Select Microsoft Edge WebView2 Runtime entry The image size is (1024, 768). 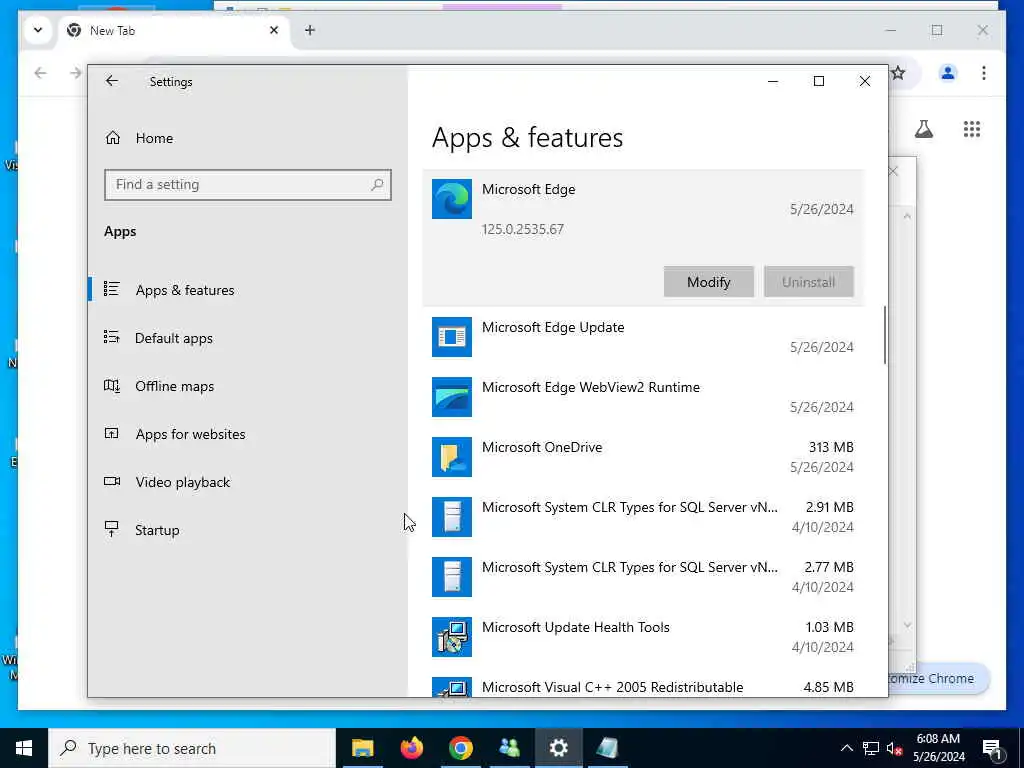[643, 397]
